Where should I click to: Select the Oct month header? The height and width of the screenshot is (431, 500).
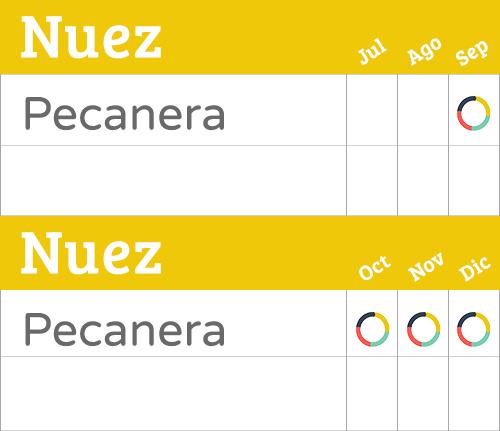(374, 268)
